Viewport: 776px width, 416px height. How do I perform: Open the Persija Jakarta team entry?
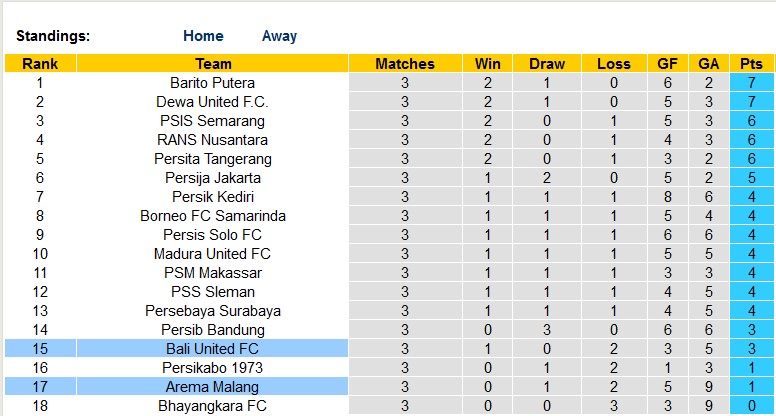tap(213, 178)
